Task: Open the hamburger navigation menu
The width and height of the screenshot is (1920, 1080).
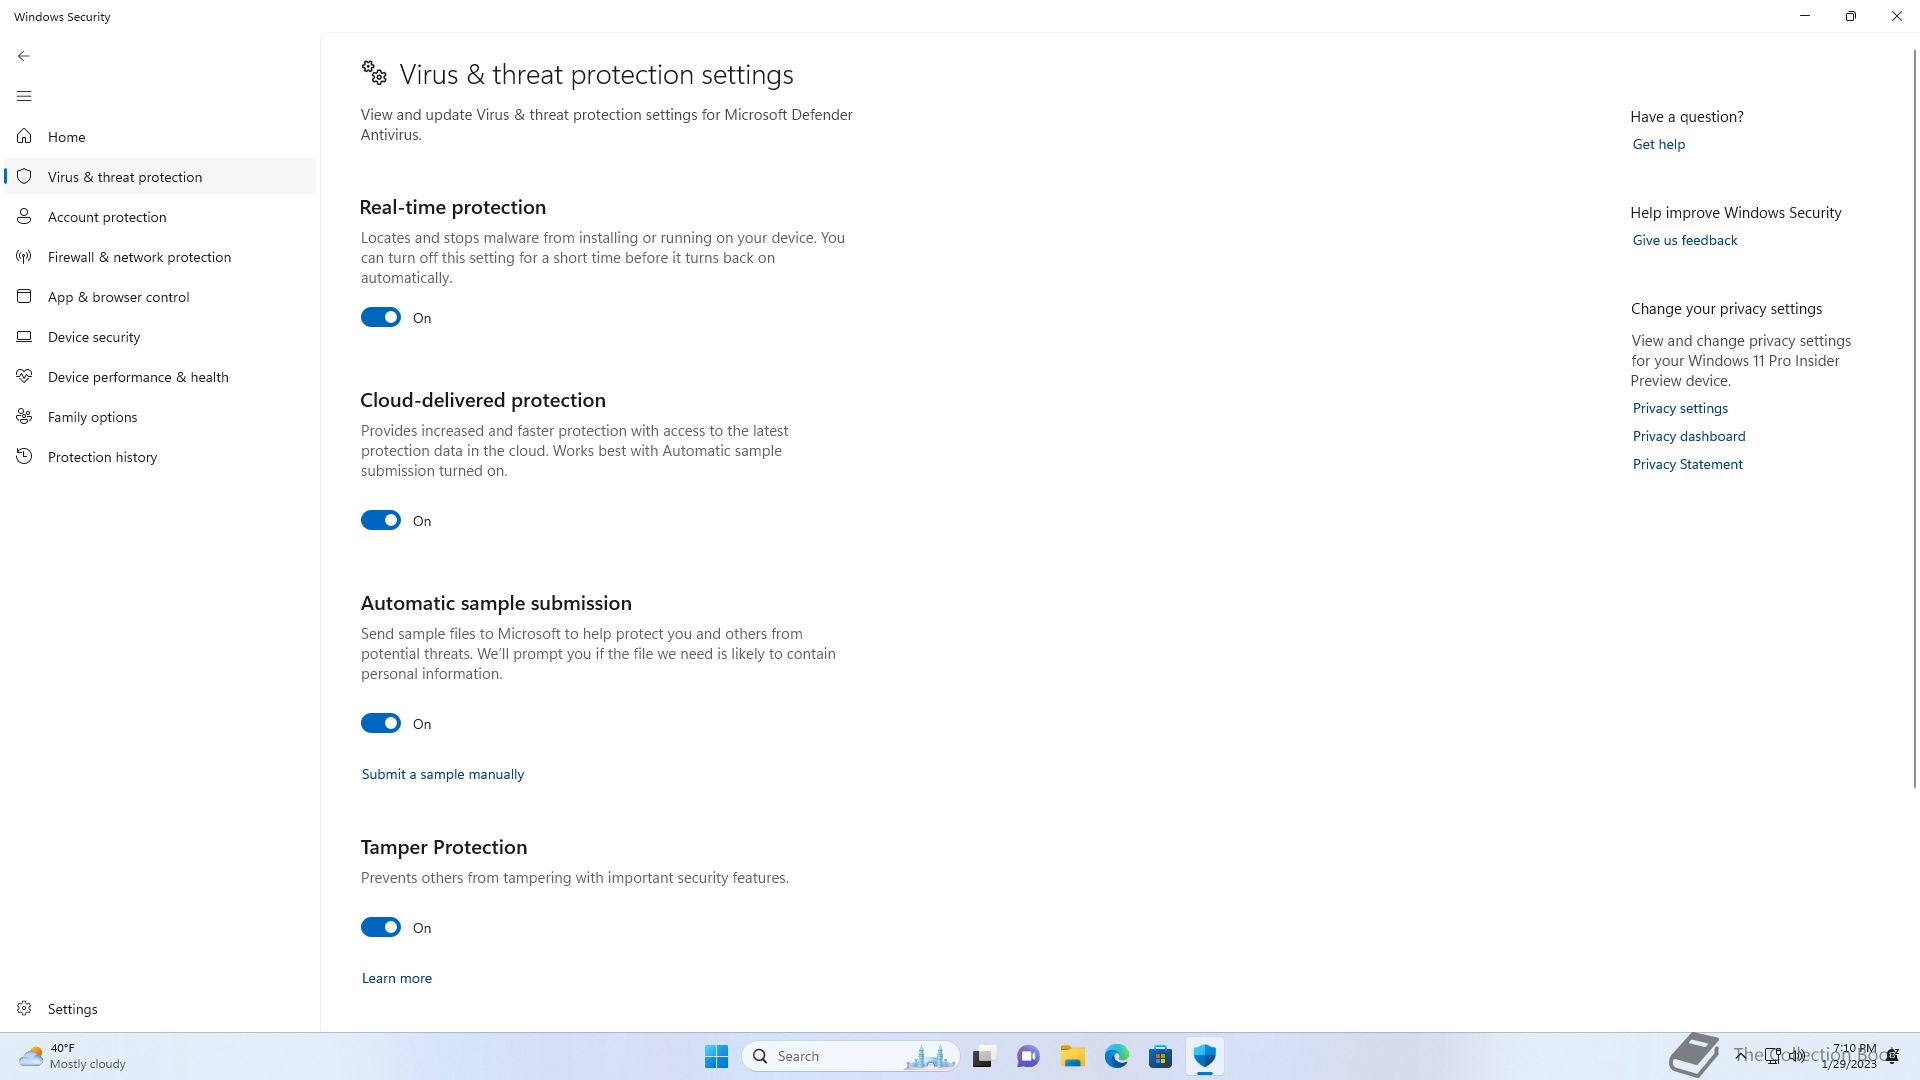Action: pos(24,96)
